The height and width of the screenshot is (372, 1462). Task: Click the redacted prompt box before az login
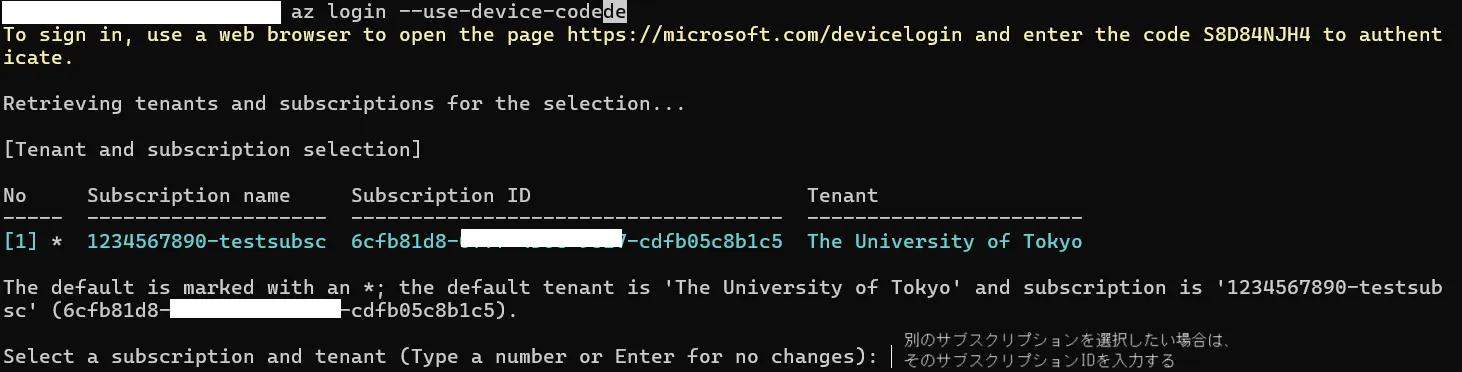pos(142,12)
